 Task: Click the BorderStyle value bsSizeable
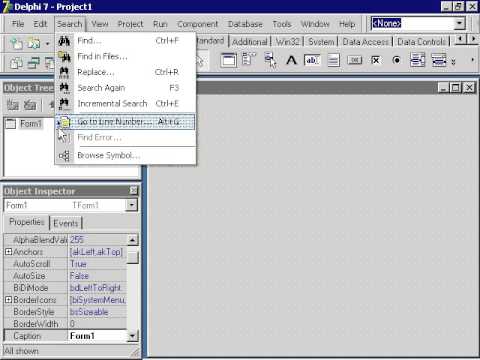click(x=97, y=312)
